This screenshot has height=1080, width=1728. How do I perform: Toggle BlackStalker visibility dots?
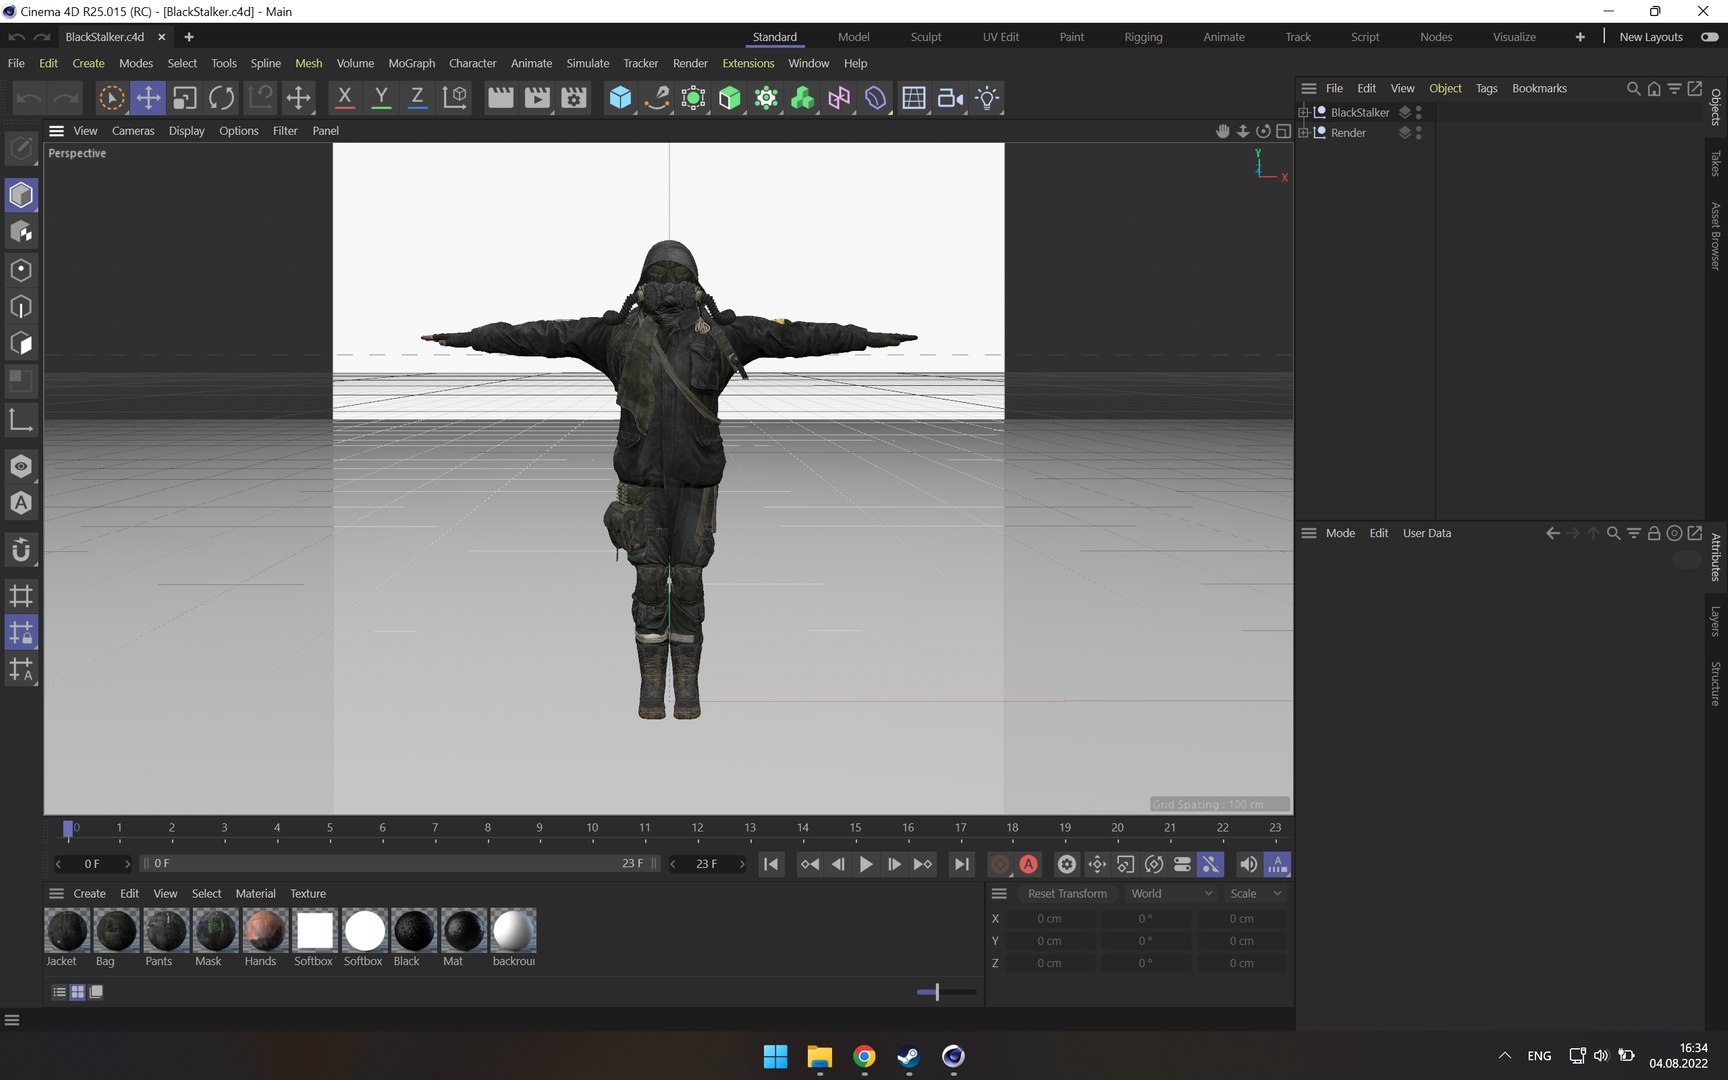[1419, 112]
